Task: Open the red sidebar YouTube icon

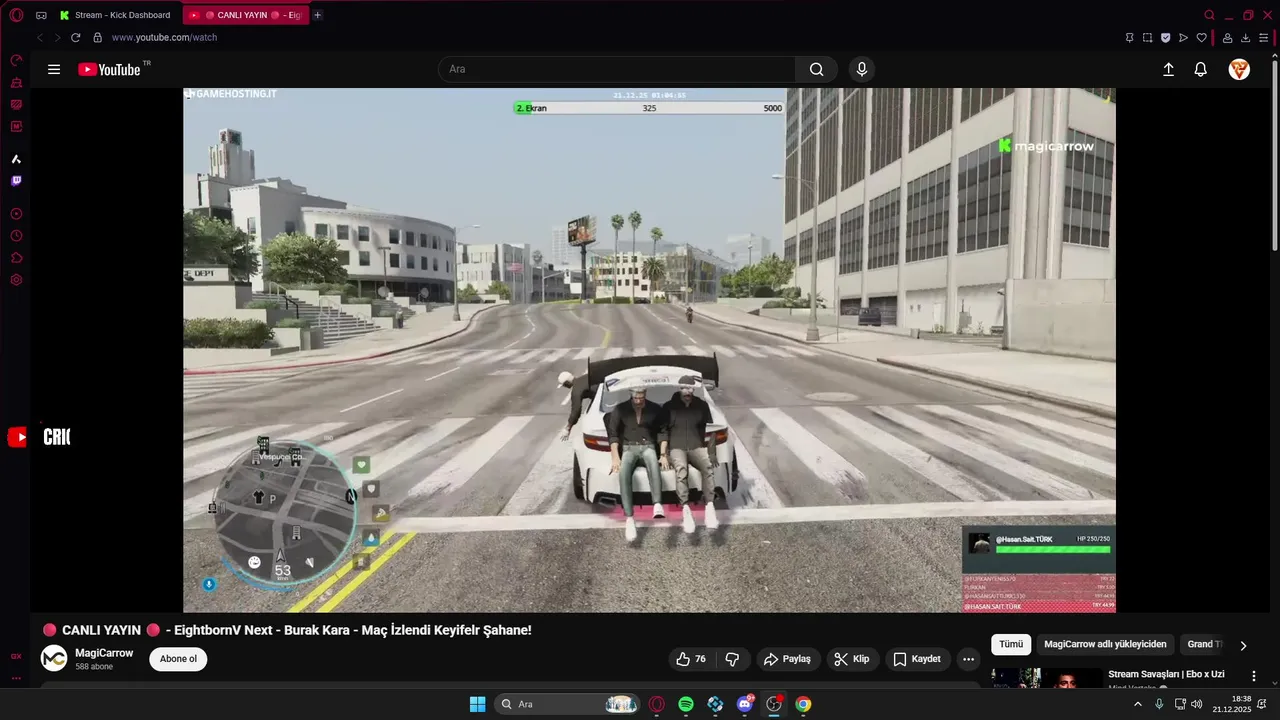Action: click(x=17, y=437)
